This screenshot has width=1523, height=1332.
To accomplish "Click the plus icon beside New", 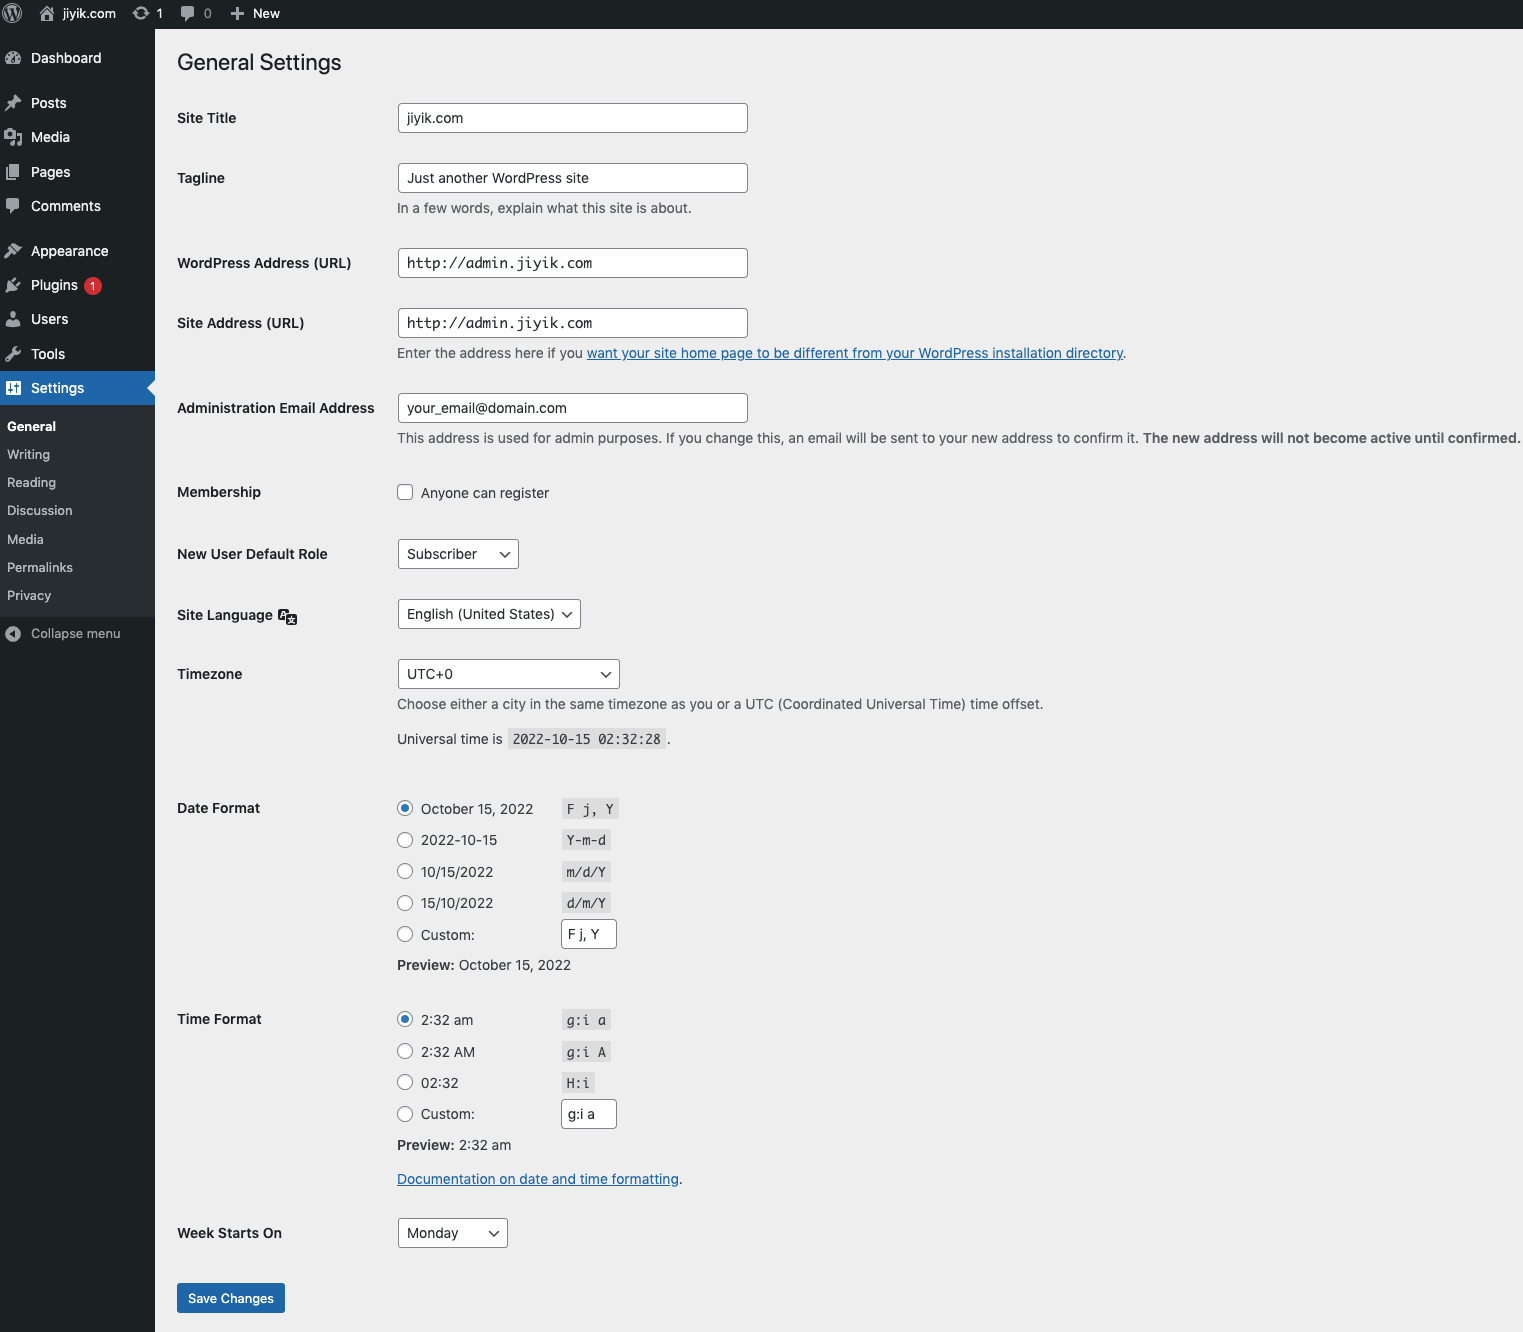I will pyautogui.click(x=237, y=14).
